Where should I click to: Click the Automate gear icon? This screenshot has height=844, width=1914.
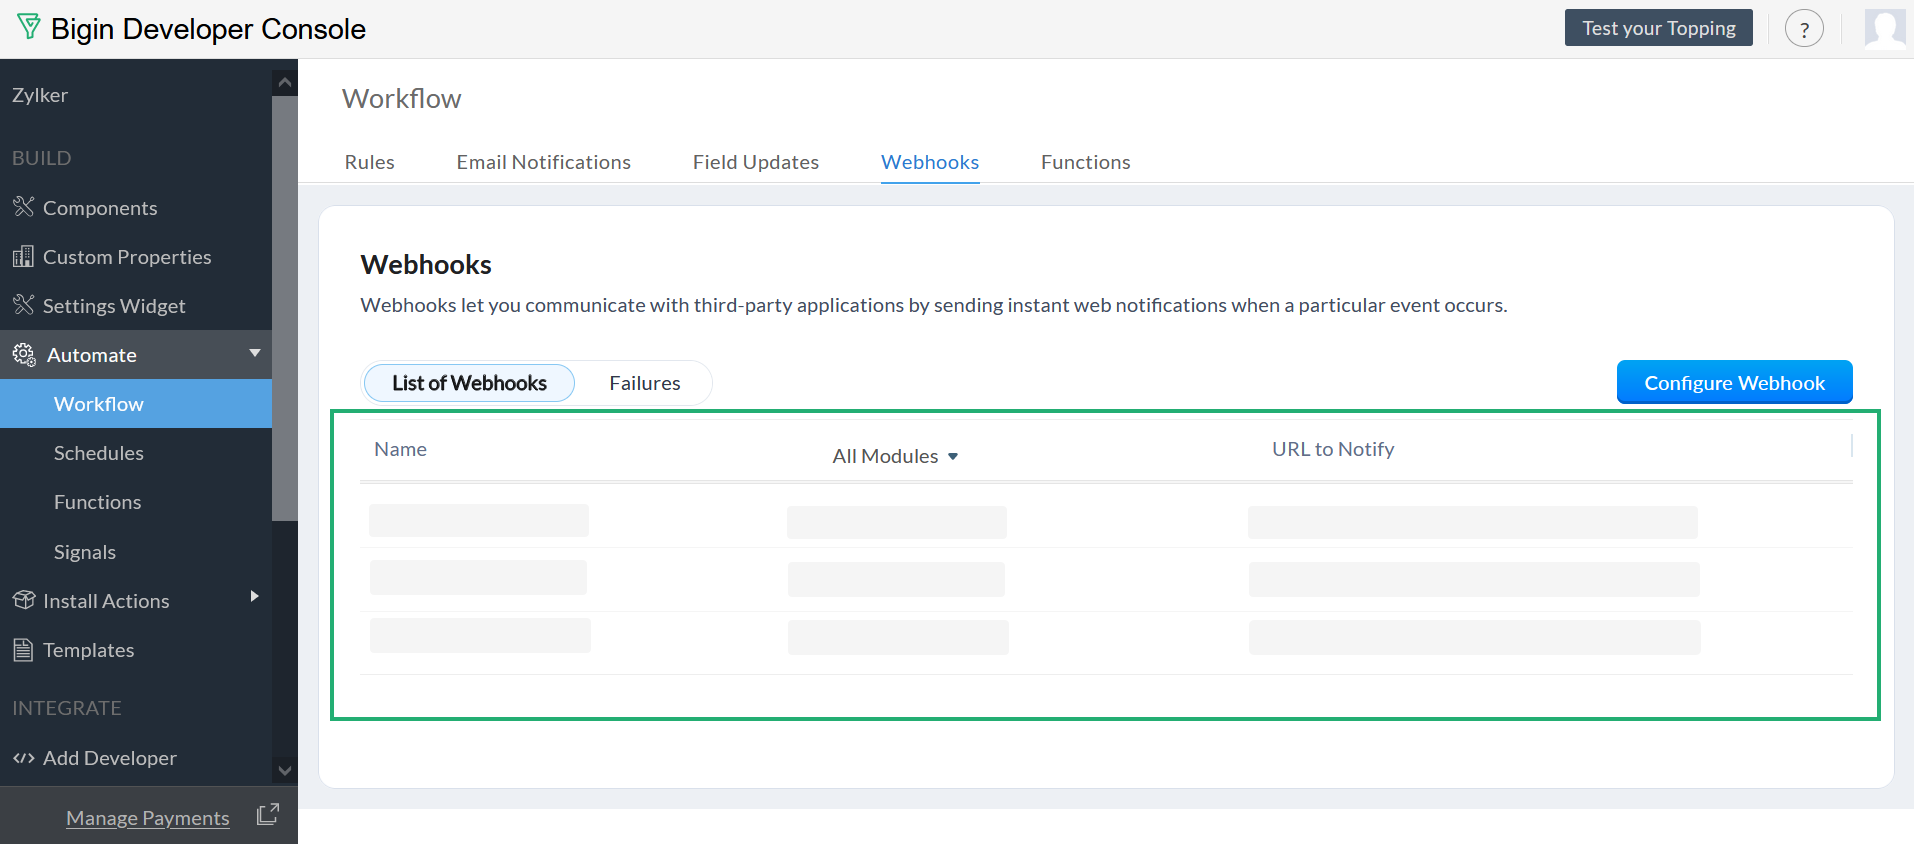pos(24,354)
